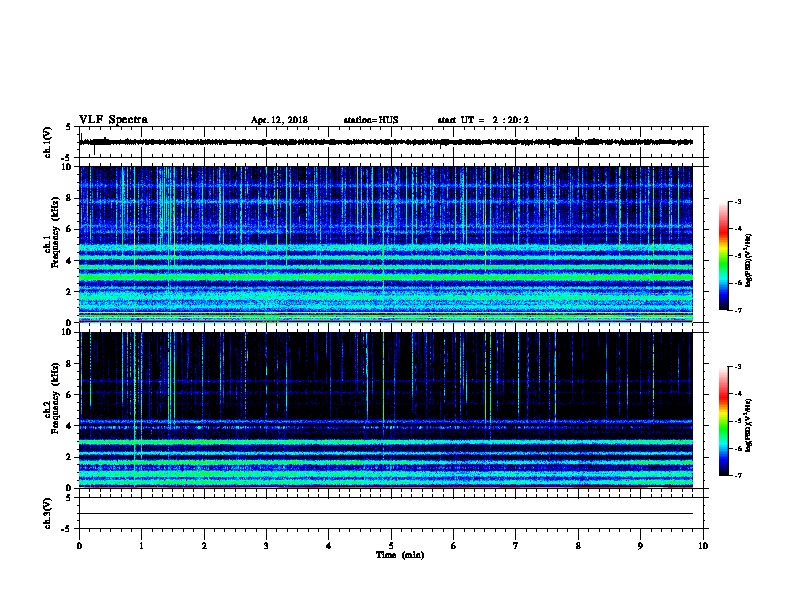Click the time axis tick label 5
The width and height of the screenshot is (792, 612).
coord(391,546)
